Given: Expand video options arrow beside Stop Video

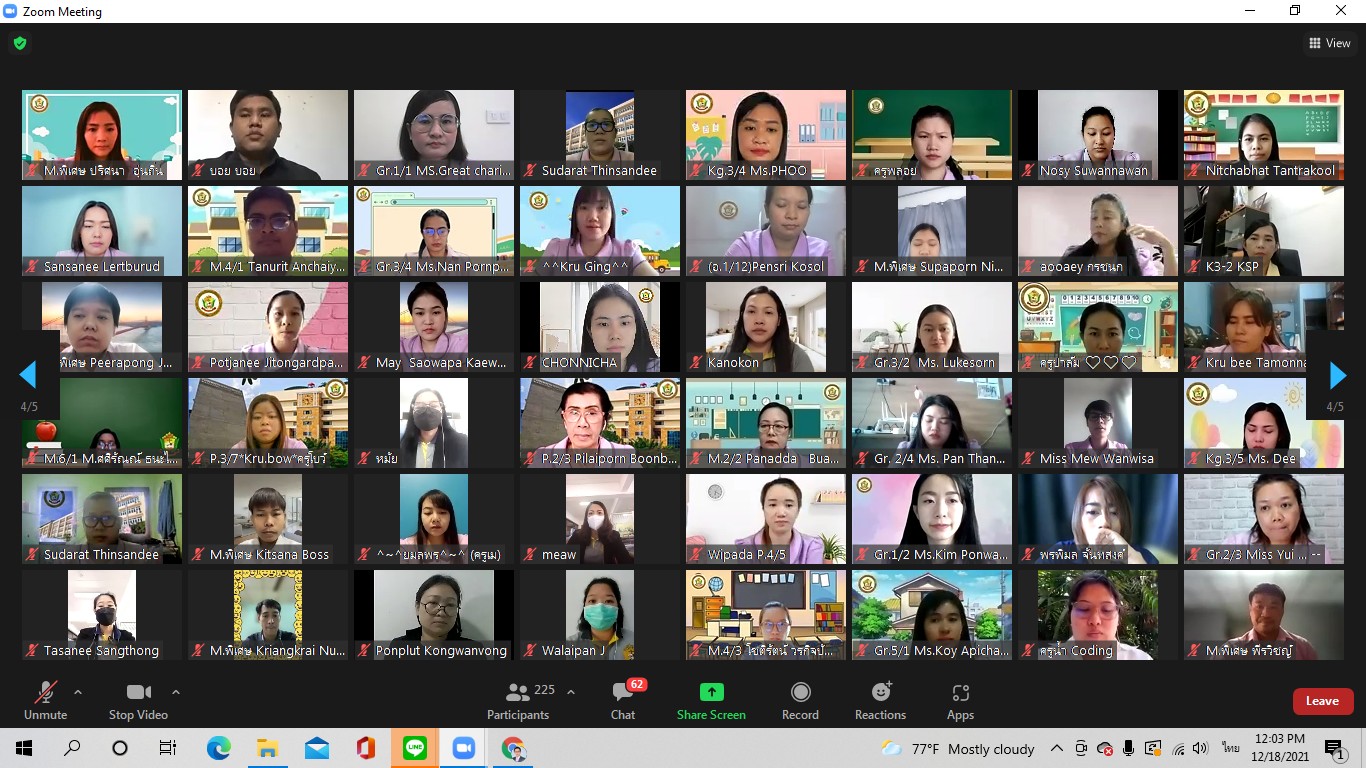Looking at the screenshot, I should [x=176, y=692].
